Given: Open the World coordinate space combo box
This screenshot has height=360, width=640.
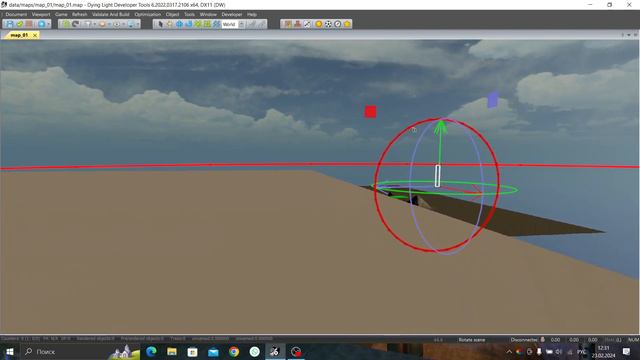Looking at the screenshot, I should click(x=233, y=24).
